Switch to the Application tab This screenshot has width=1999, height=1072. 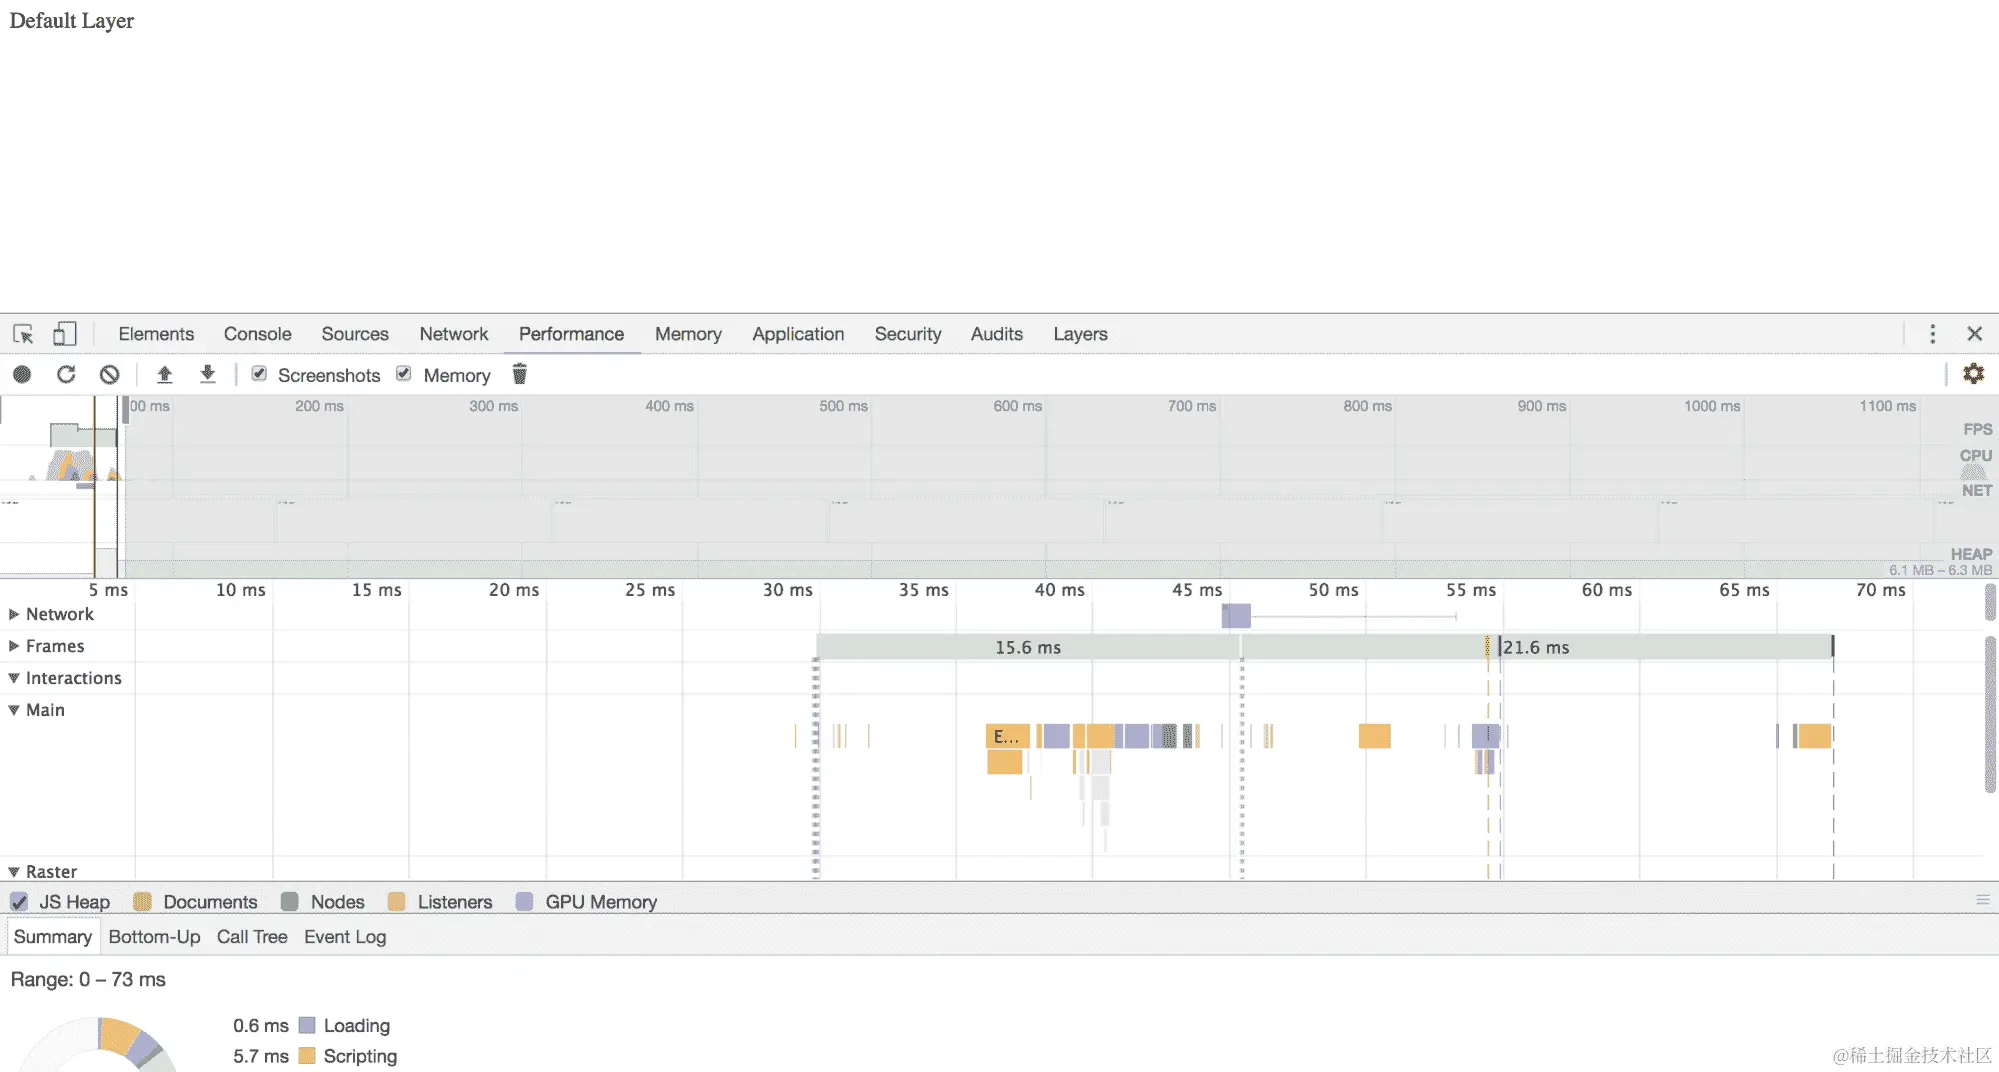pos(798,334)
